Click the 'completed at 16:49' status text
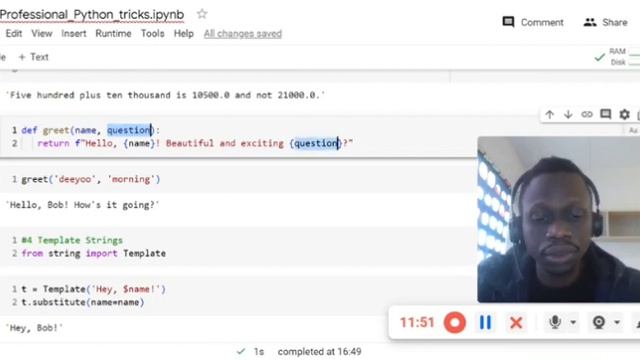 point(320,351)
